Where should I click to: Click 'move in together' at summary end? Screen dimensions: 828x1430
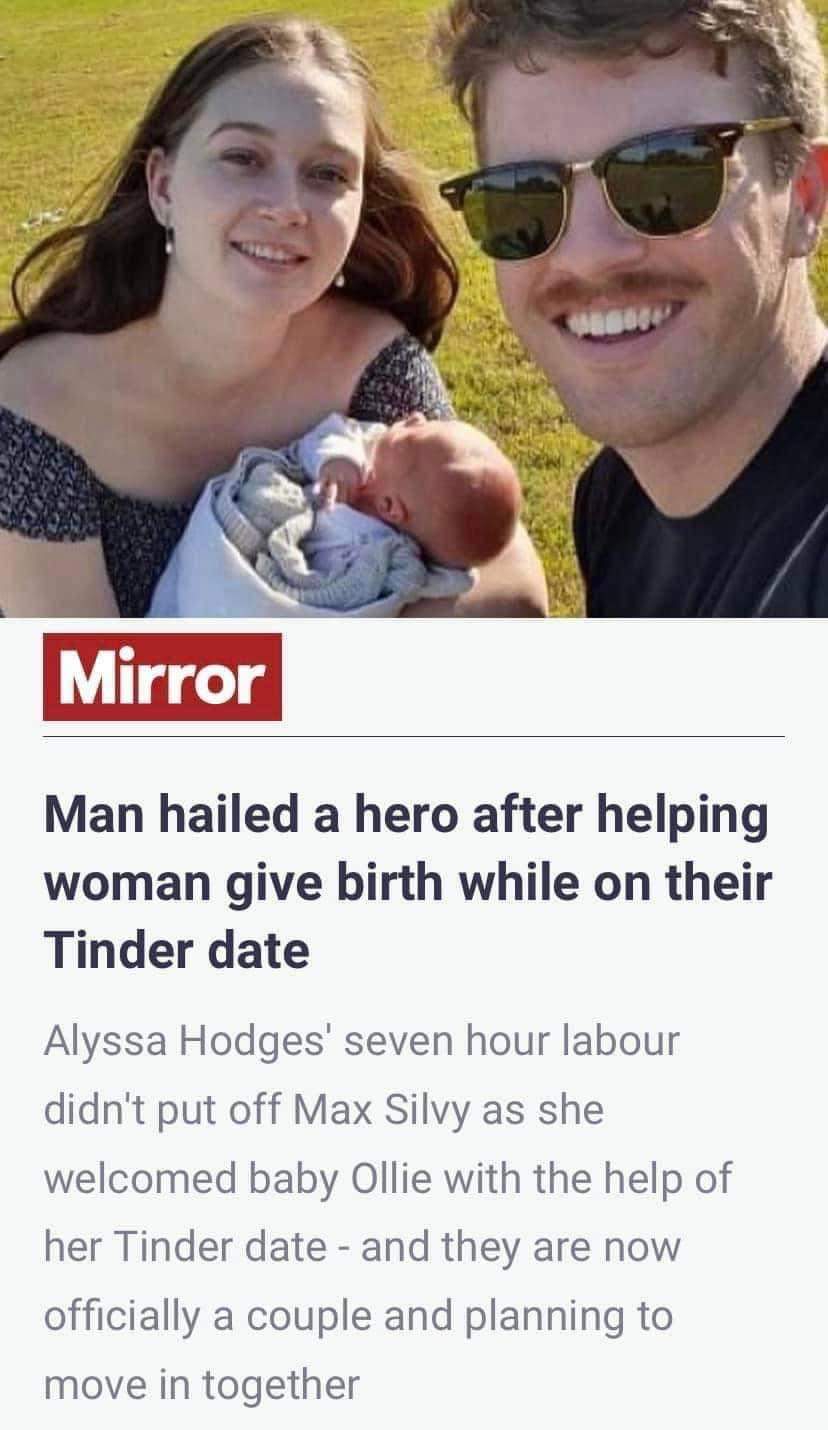[x=201, y=1384]
